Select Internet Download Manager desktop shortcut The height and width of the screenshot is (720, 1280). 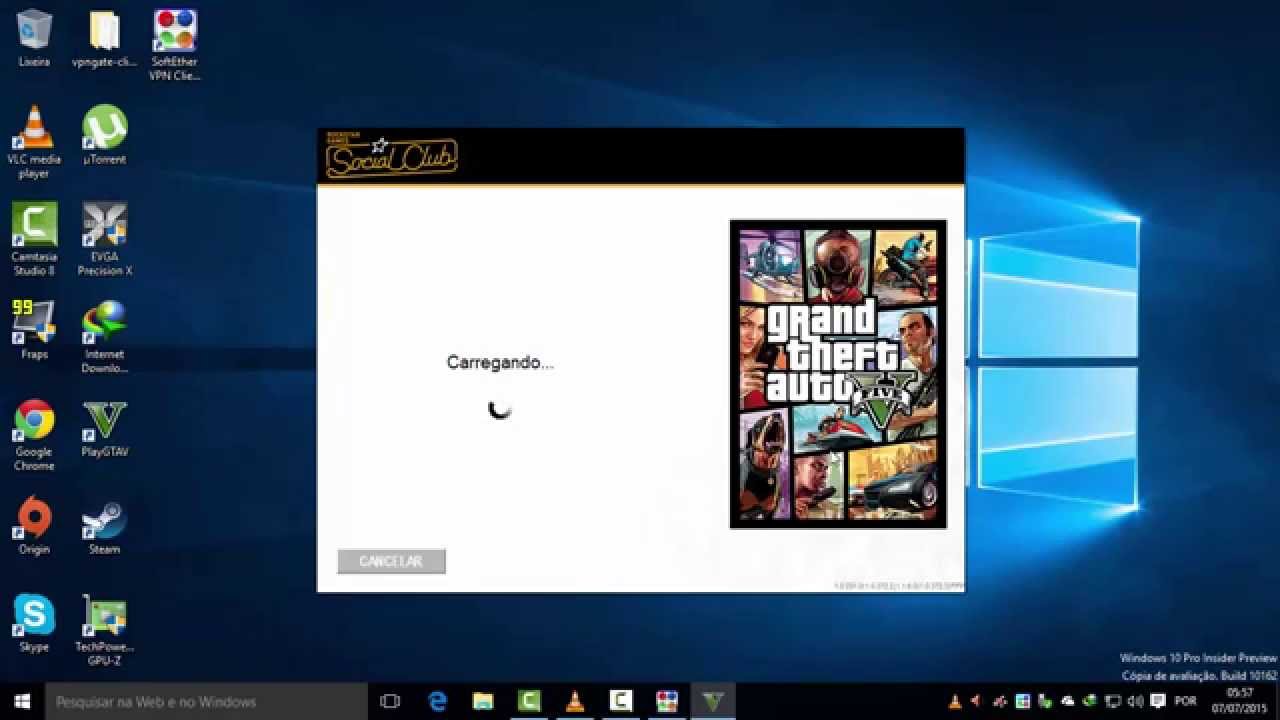coord(104,337)
